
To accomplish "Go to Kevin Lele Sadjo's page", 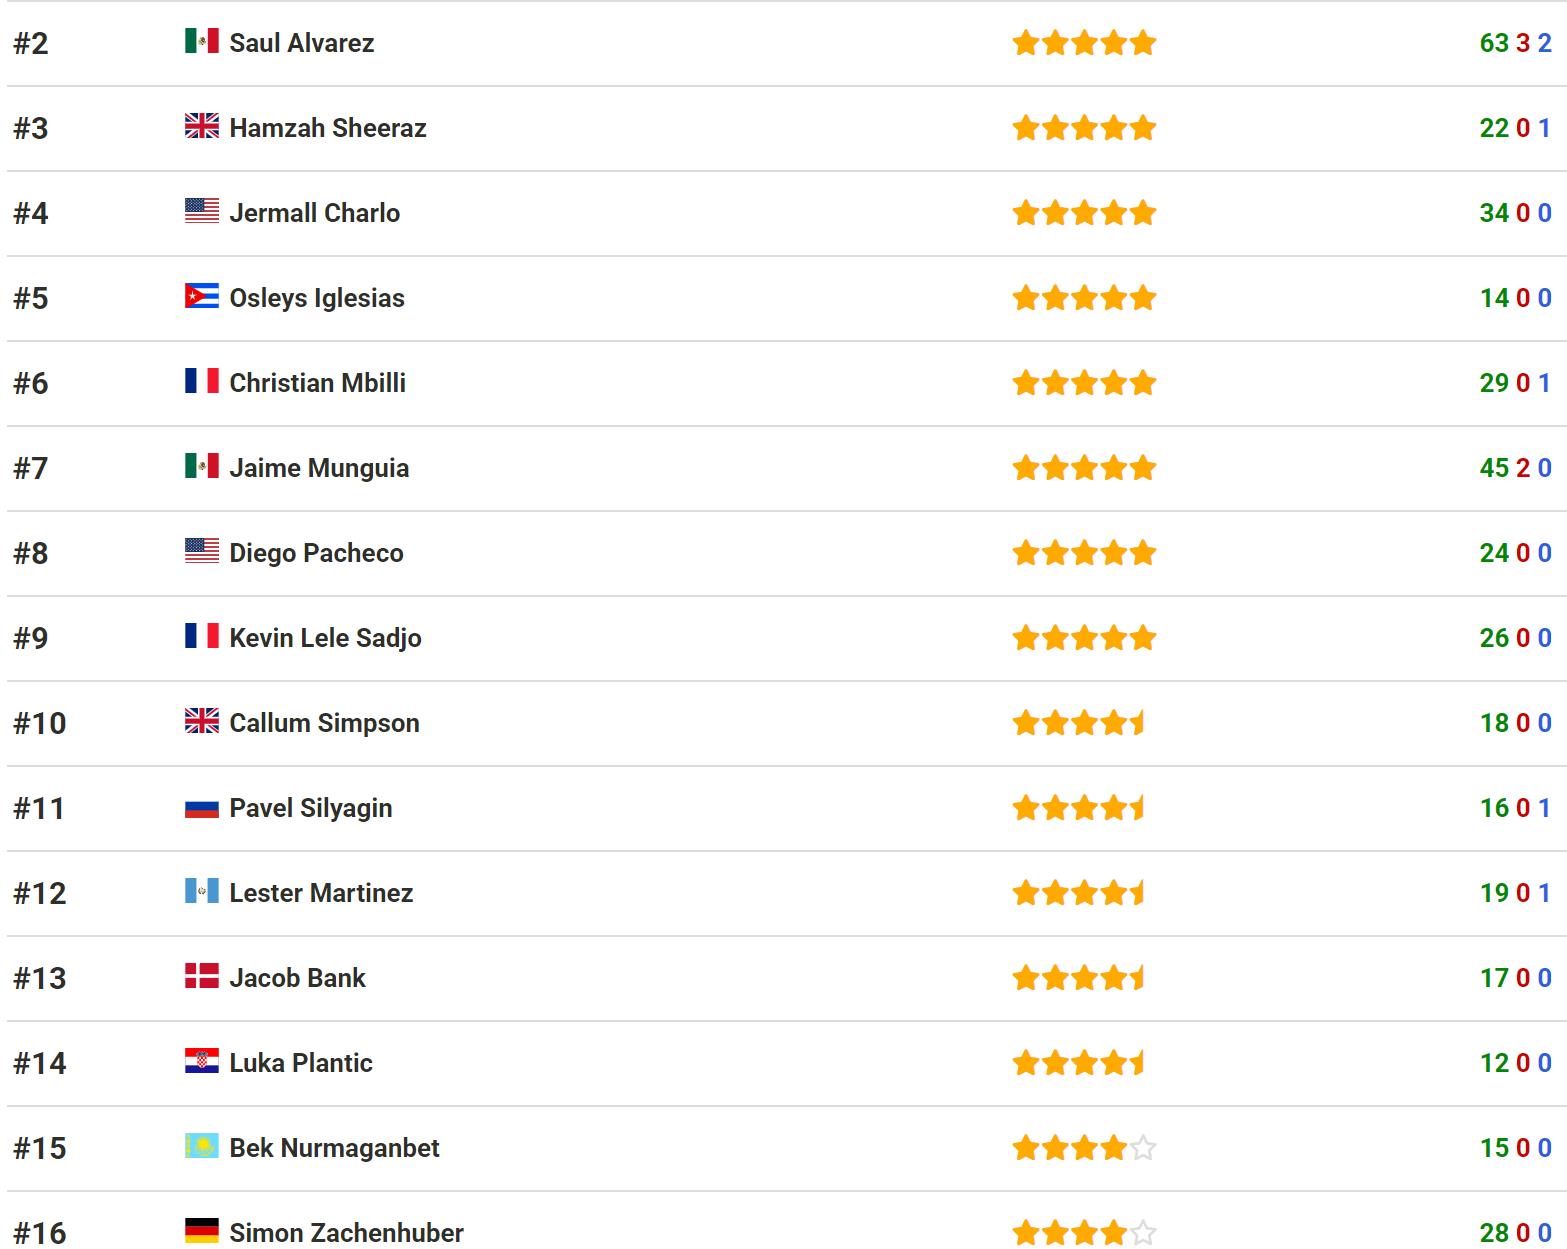I will (325, 638).
